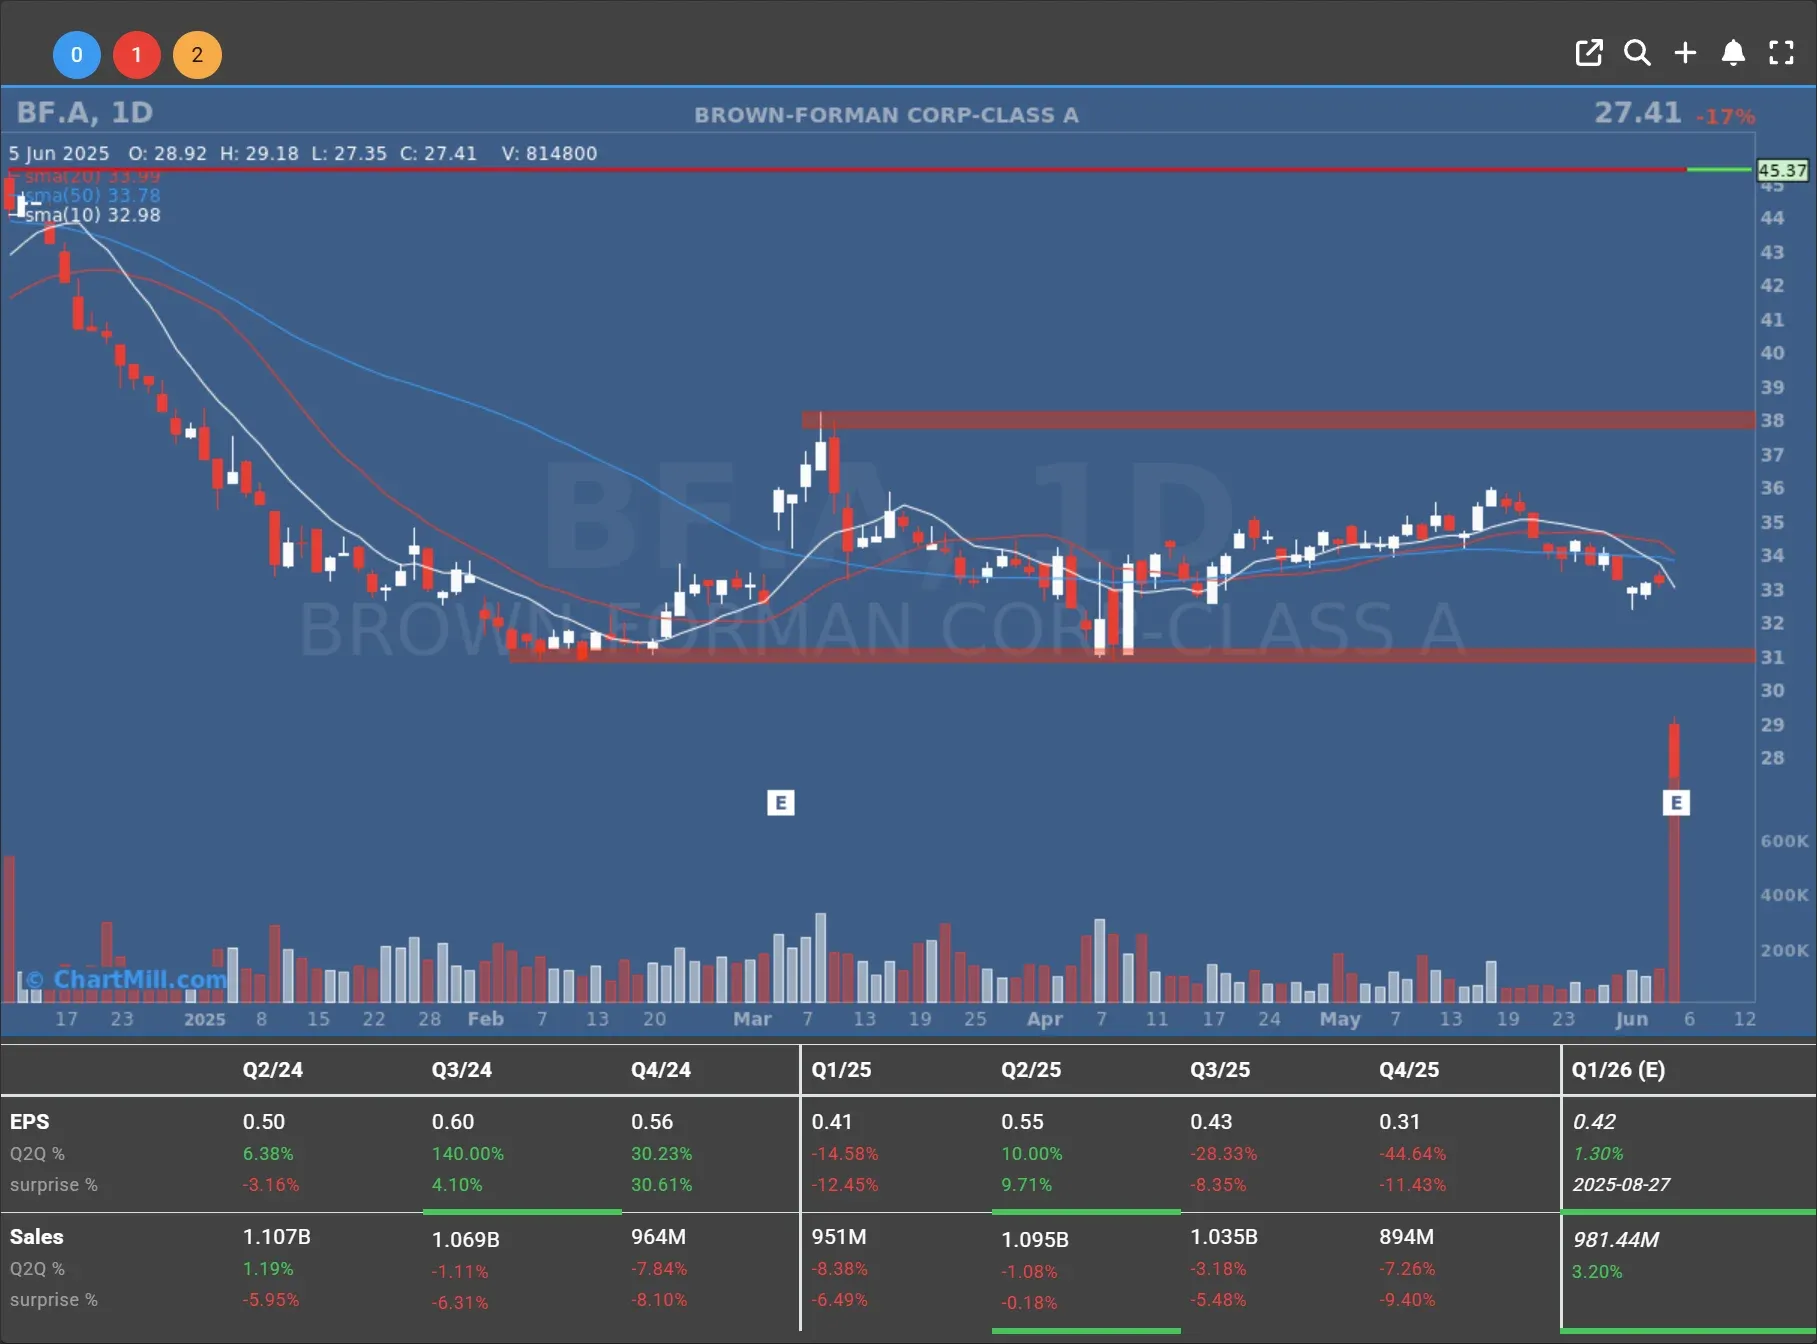The height and width of the screenshot is (1344, 1817).
Task: Click the BF.A, 1D ticker label
Action: click(x=85, y=112)
